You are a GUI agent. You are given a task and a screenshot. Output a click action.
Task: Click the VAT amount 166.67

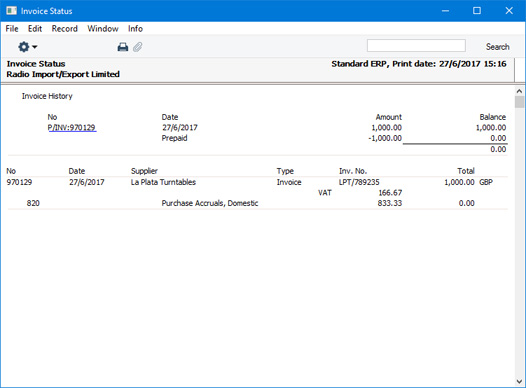[x=390, y=193]
